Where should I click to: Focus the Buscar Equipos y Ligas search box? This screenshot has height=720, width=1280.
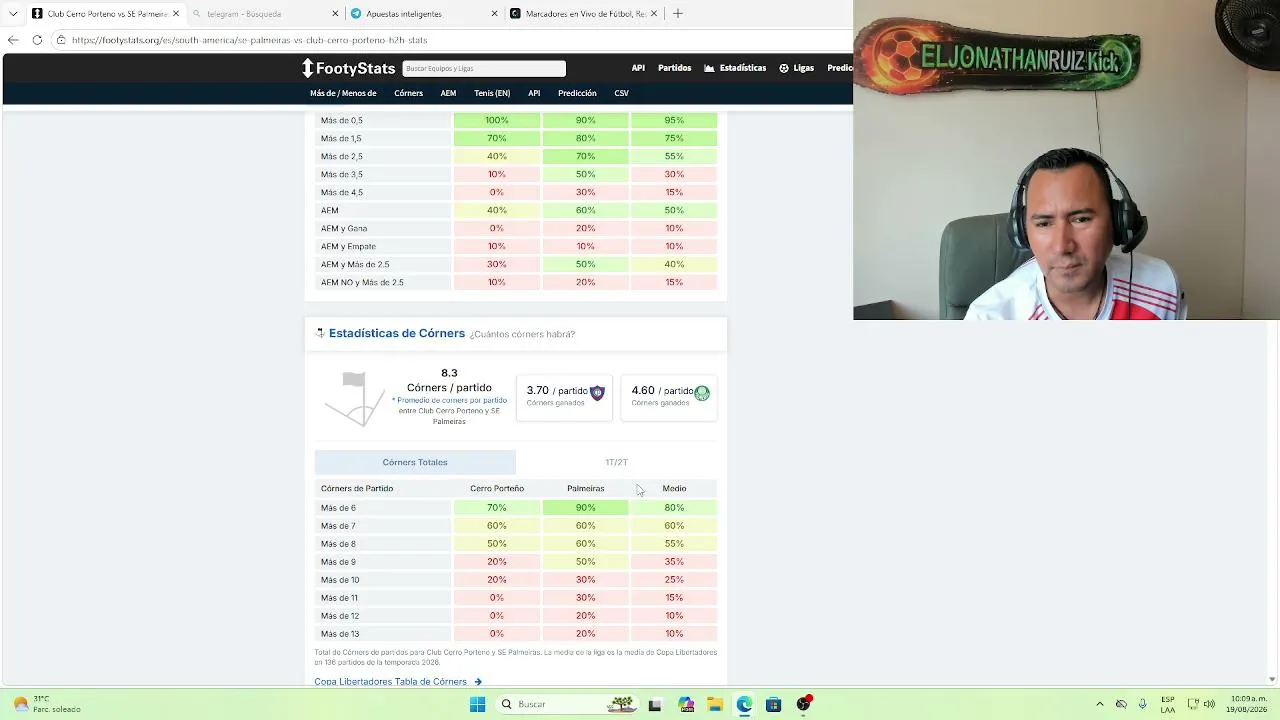pos(484,68)
